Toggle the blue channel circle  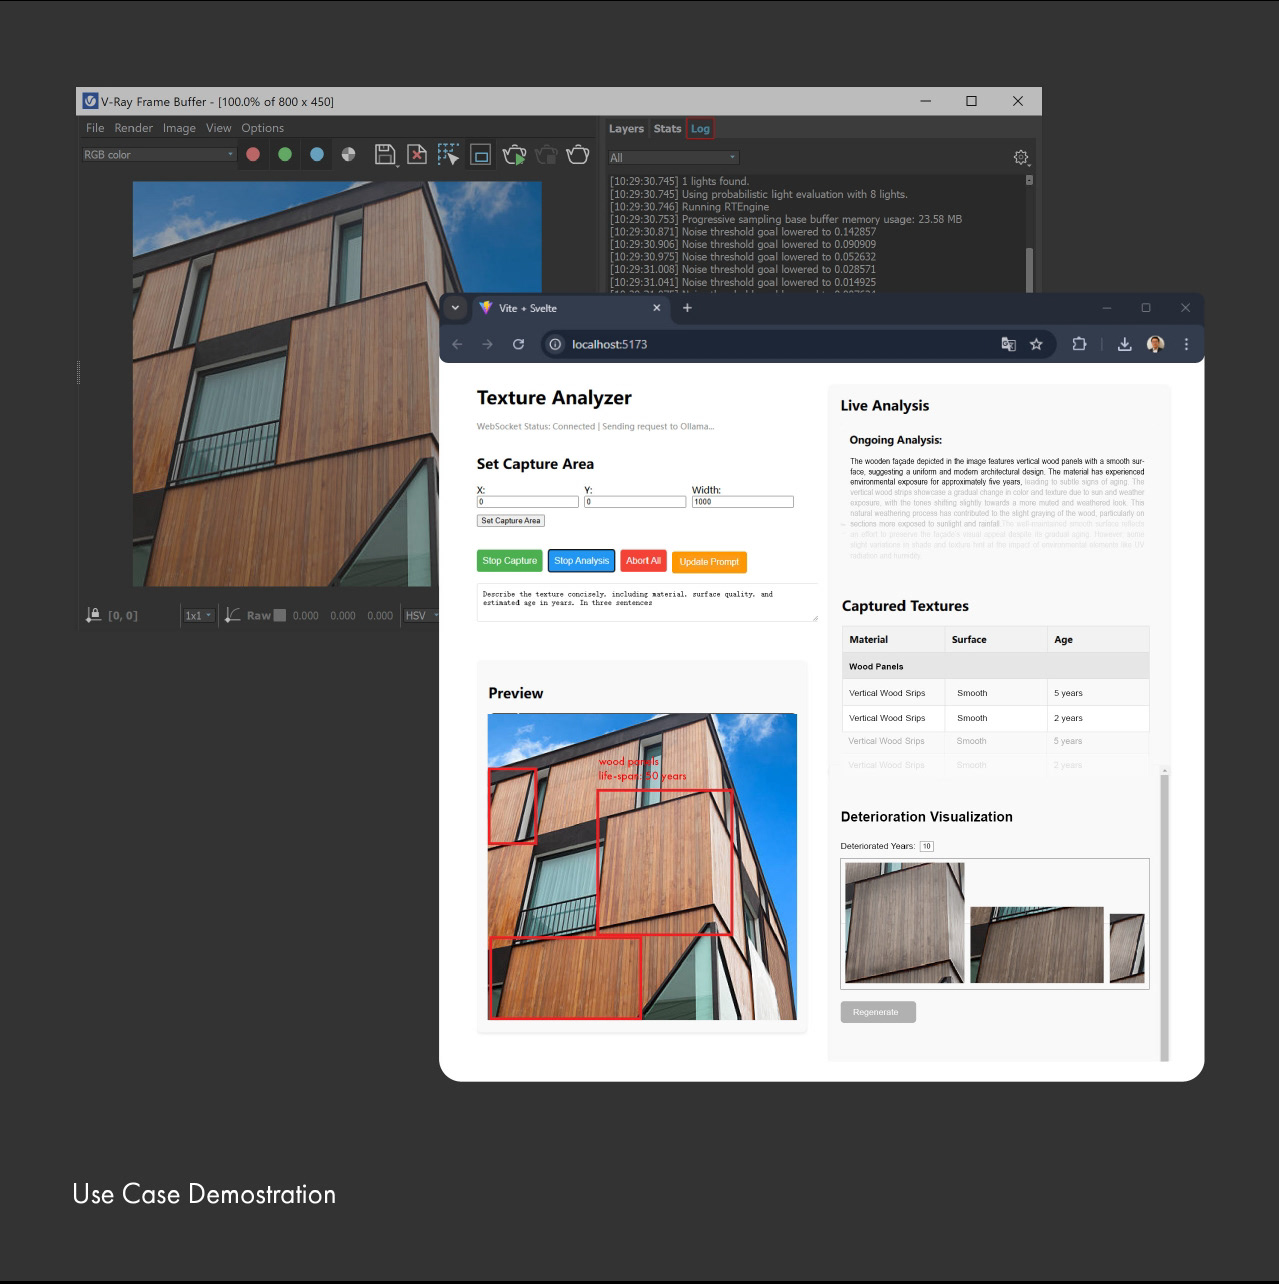click(317, 154)
